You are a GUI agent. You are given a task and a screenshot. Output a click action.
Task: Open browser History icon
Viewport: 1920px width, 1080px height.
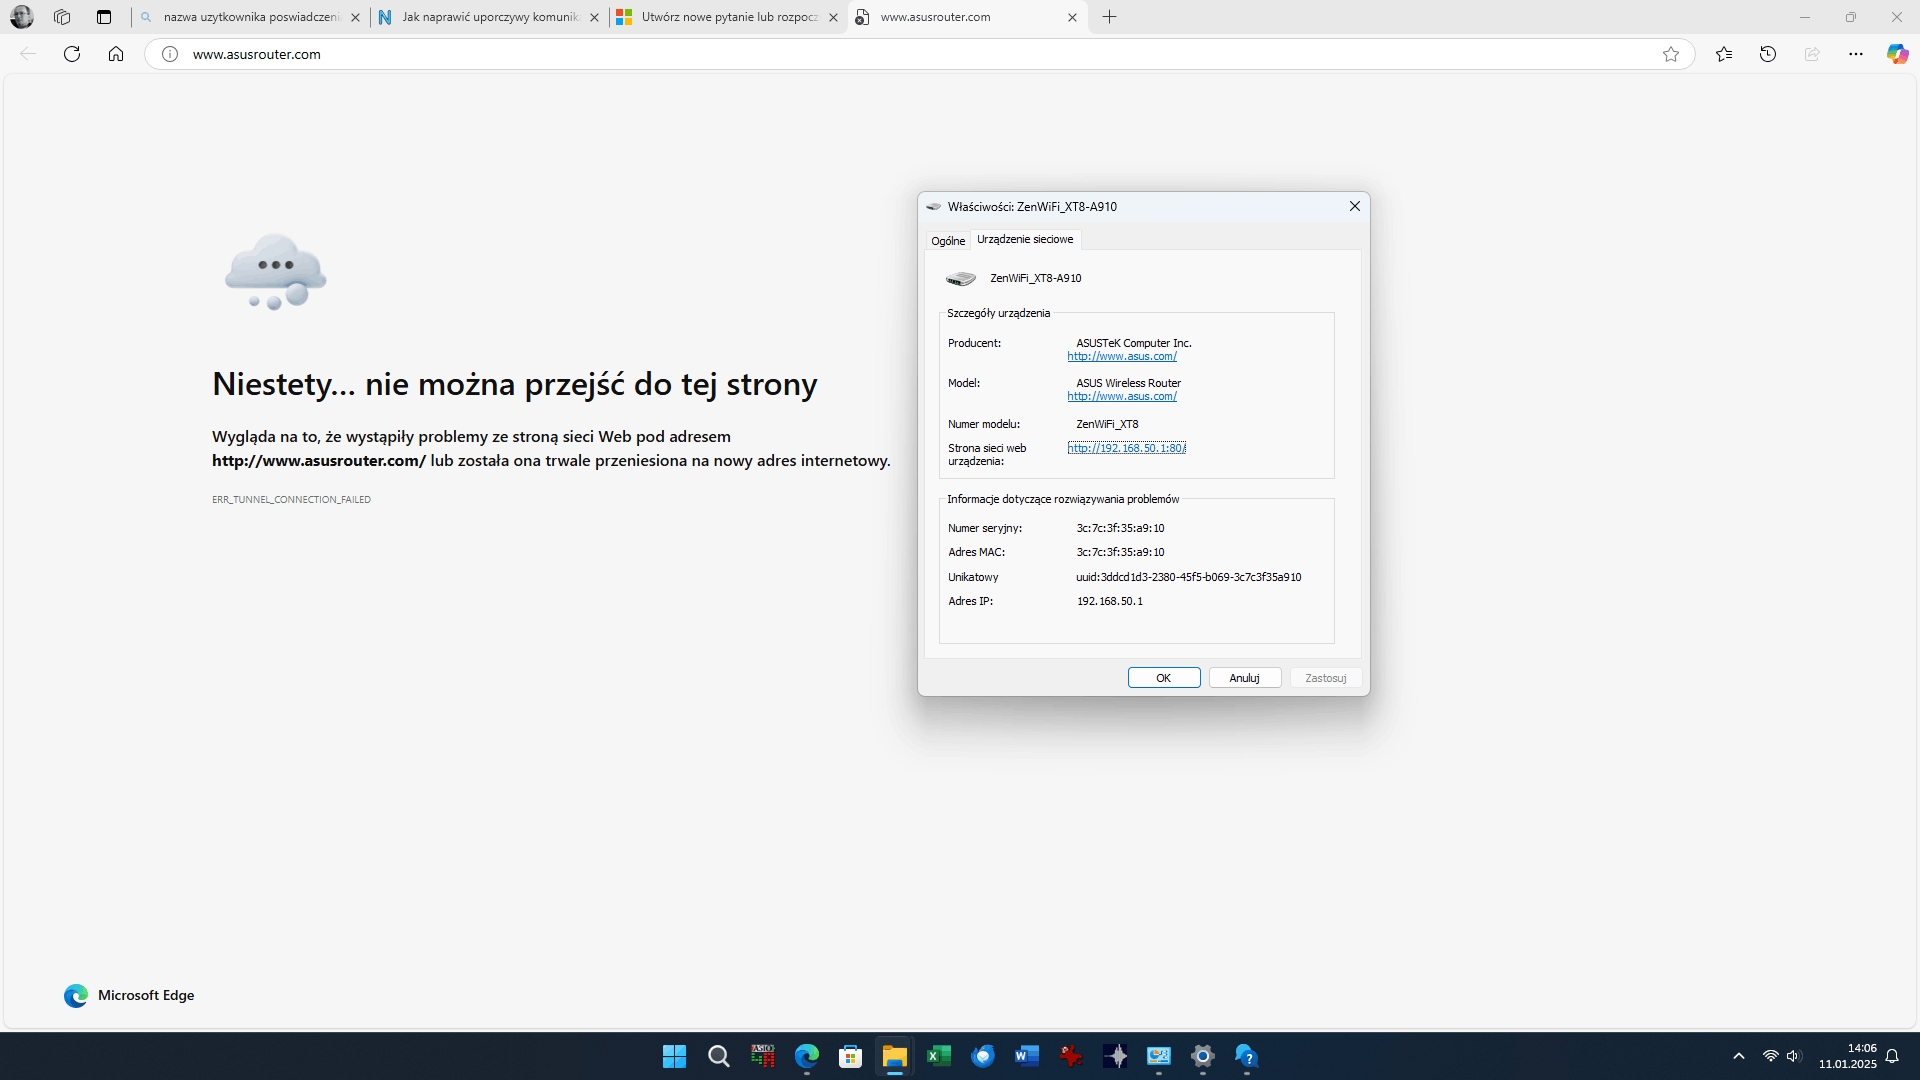(x=1768, y=54)
